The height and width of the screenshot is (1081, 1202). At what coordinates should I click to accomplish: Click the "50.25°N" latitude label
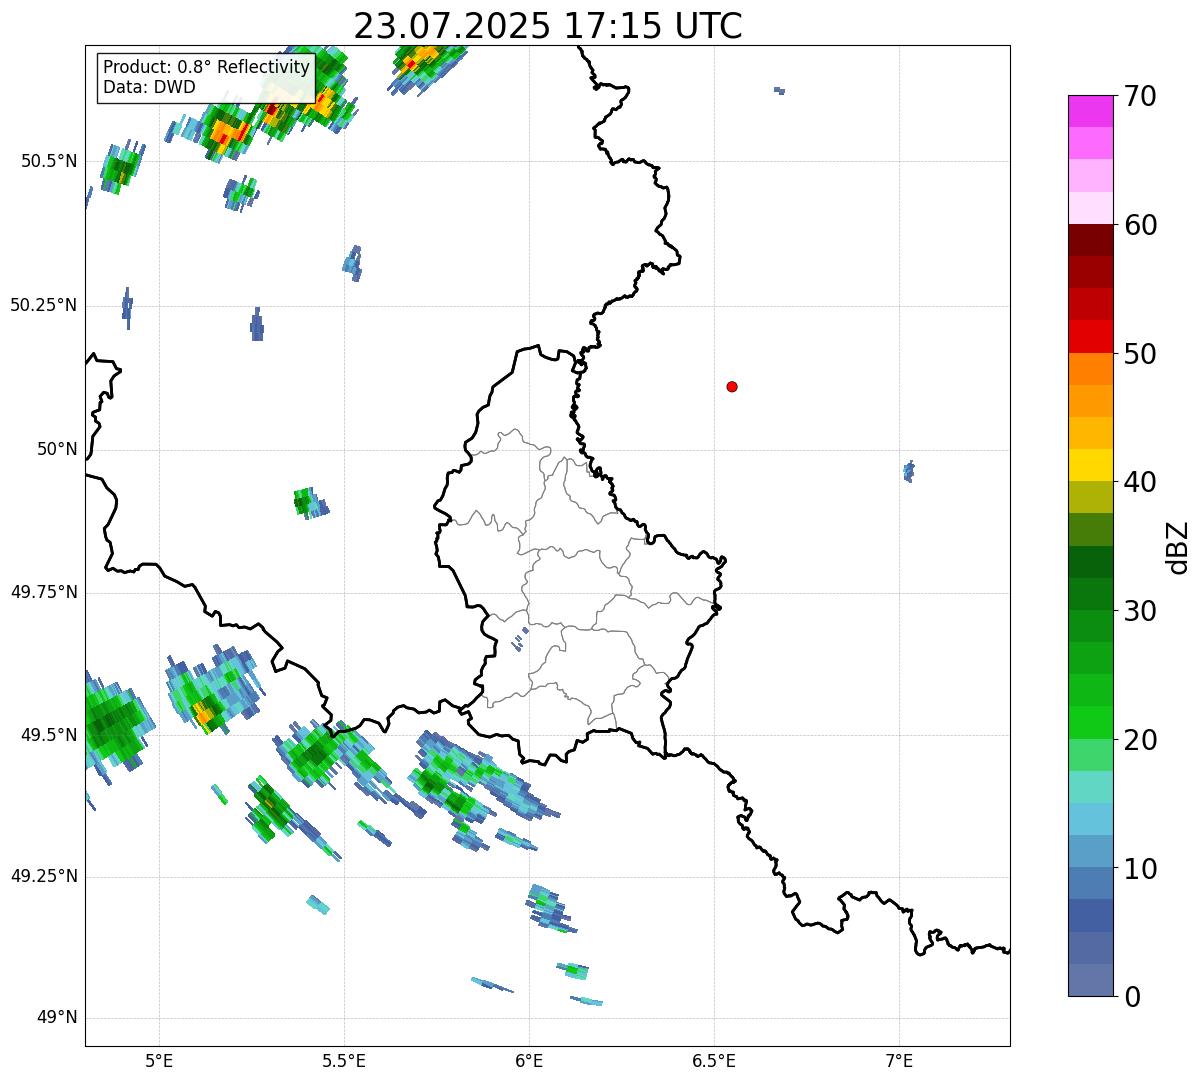44,305
